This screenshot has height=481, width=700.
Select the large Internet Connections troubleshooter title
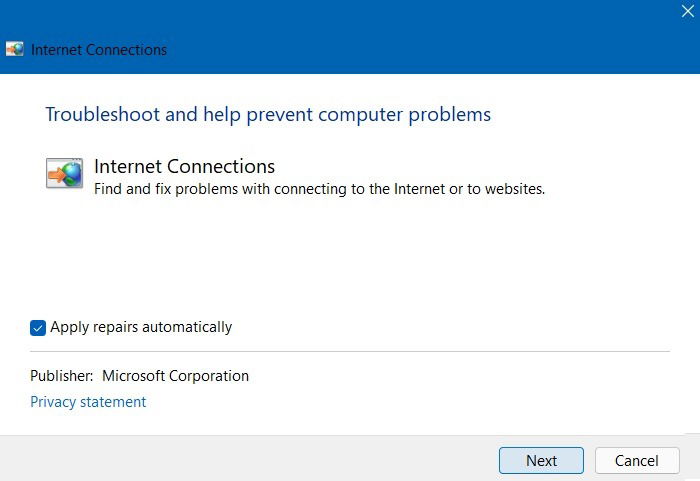(184, 166)
